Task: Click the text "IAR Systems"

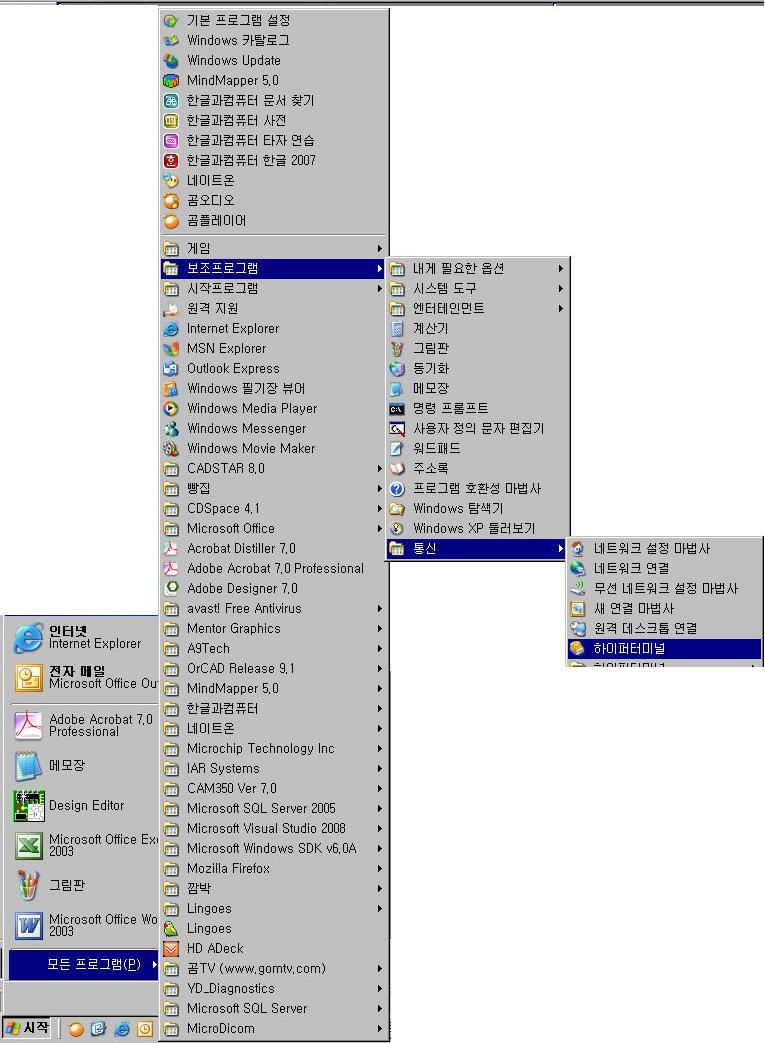Action: (223, 769)
